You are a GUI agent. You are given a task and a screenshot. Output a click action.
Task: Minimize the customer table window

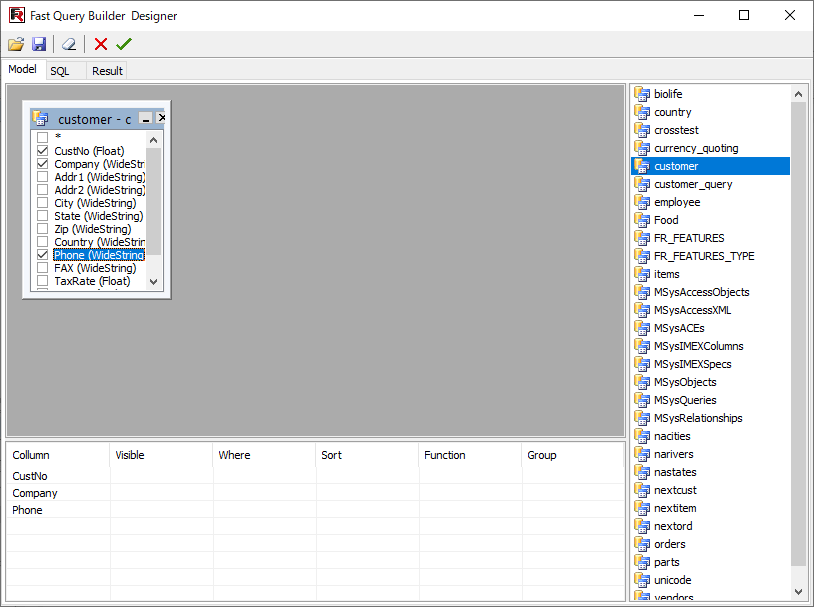pos(146,119)
